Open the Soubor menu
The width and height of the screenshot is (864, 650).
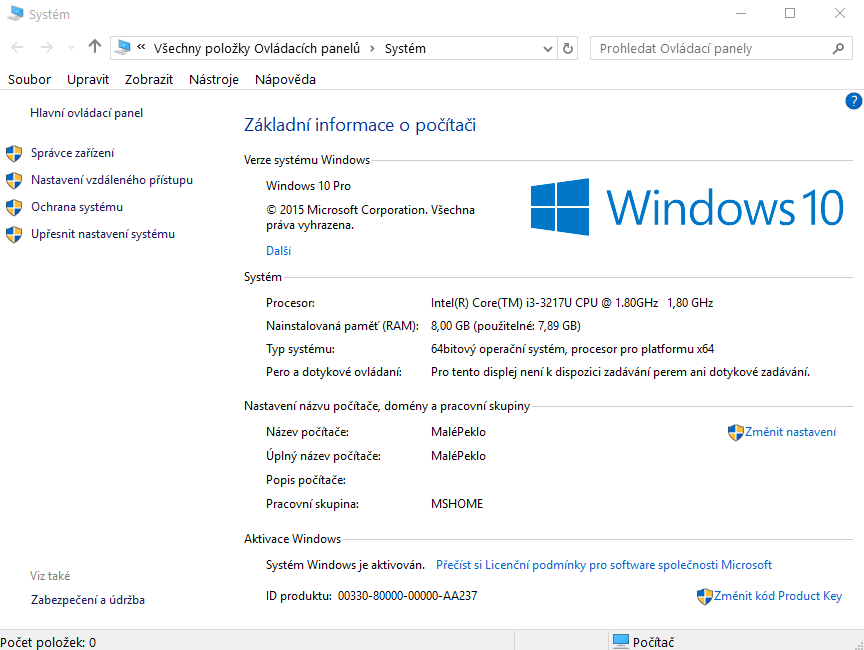(x=29, y=79)
